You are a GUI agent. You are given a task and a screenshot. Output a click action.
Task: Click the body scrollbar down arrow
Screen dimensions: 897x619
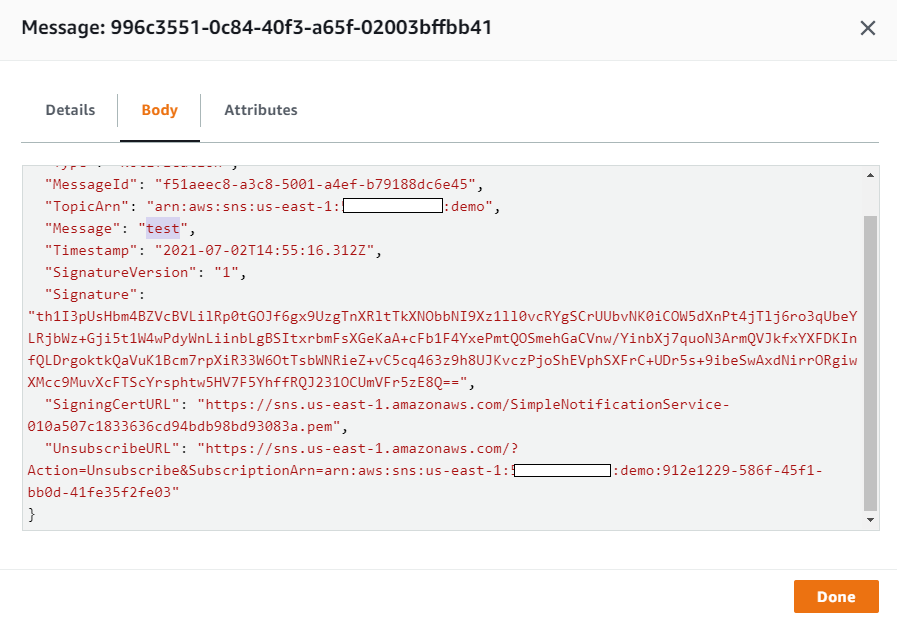(870, 520)
